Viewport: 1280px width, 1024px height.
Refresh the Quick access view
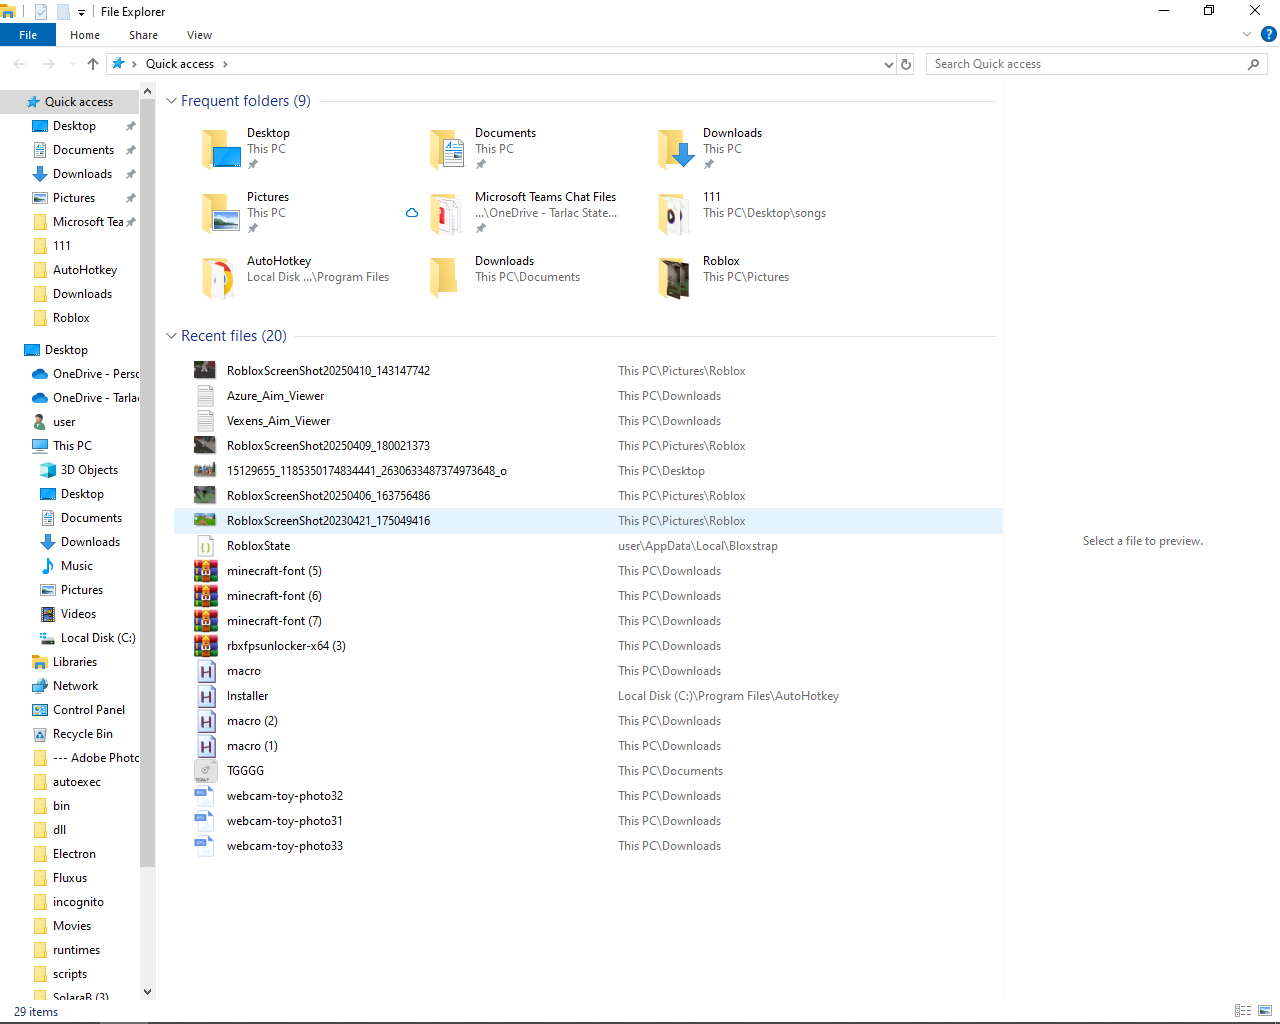906,64
